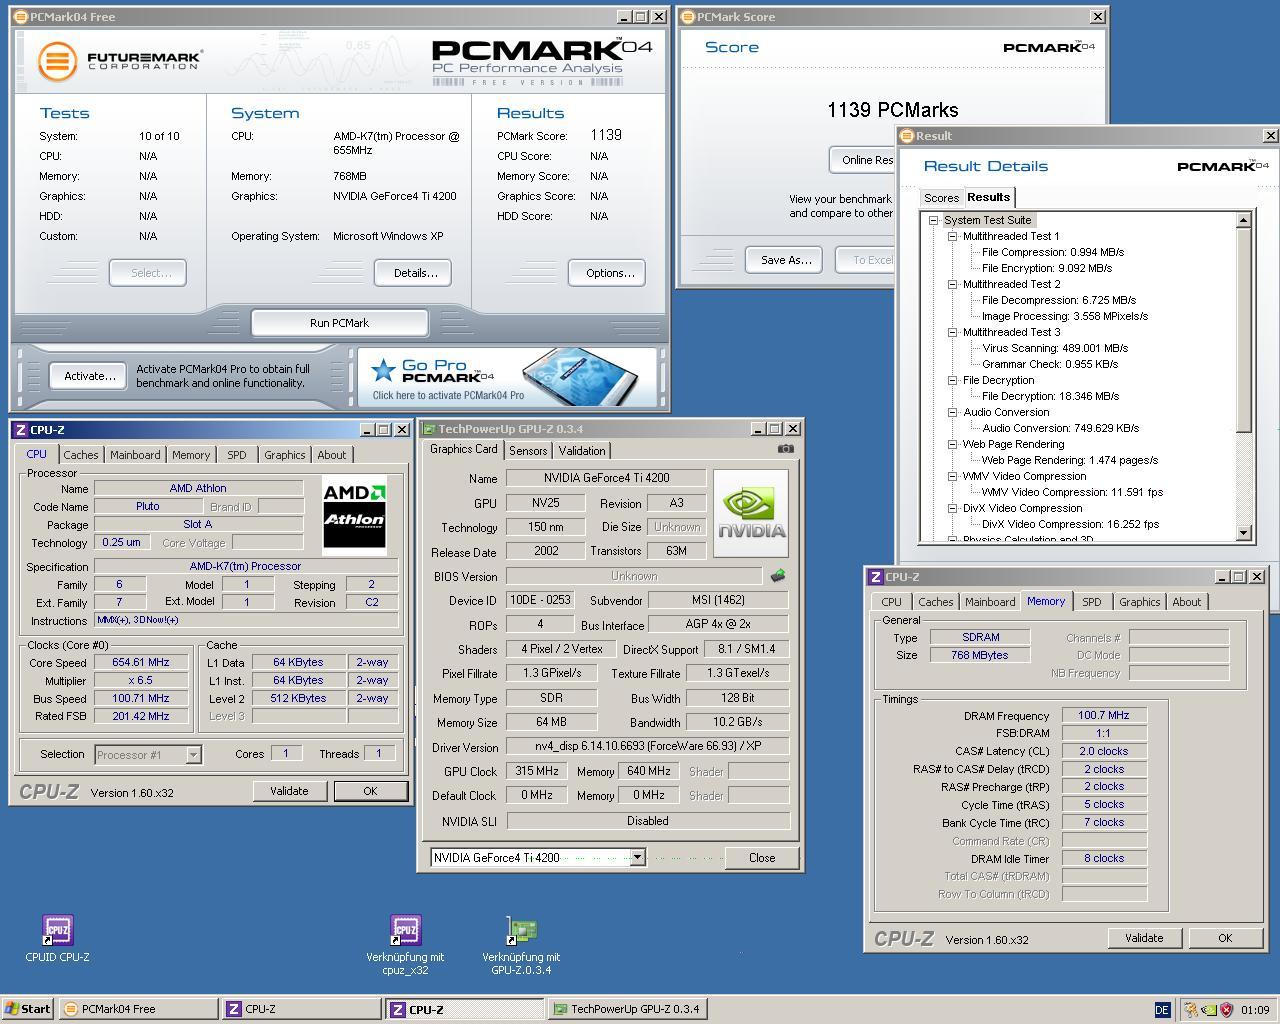Switch to Sensors tab in GPU-Z
This screenshot has height=1024, width=1280.
528,451
